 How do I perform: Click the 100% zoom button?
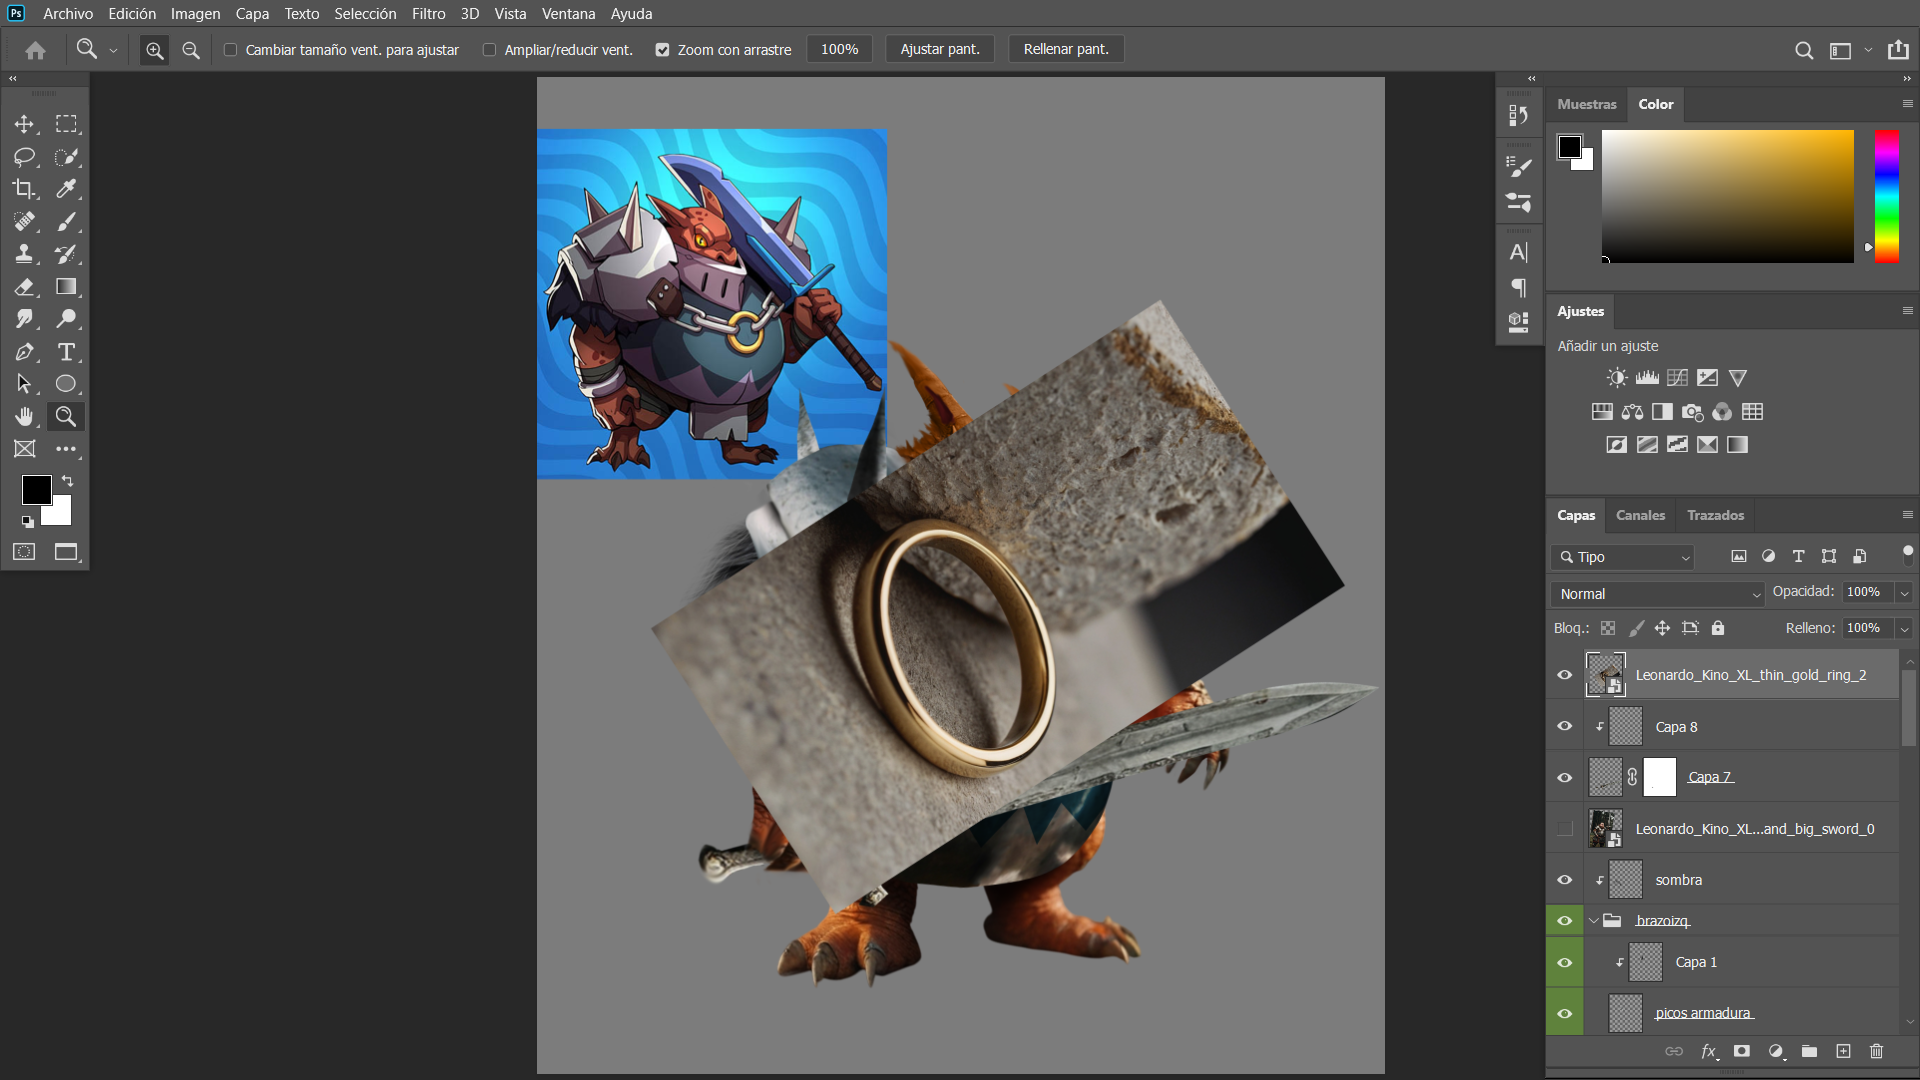click(x=839, y=50)
